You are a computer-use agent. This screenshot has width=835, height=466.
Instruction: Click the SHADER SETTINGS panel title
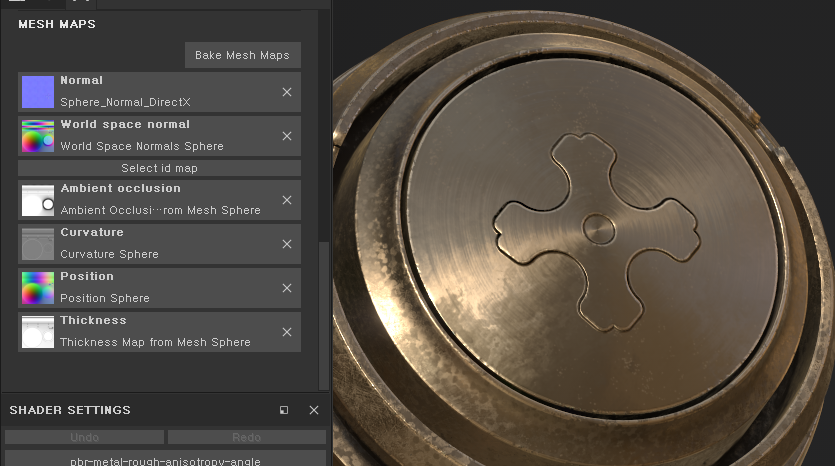click(70, 410)
